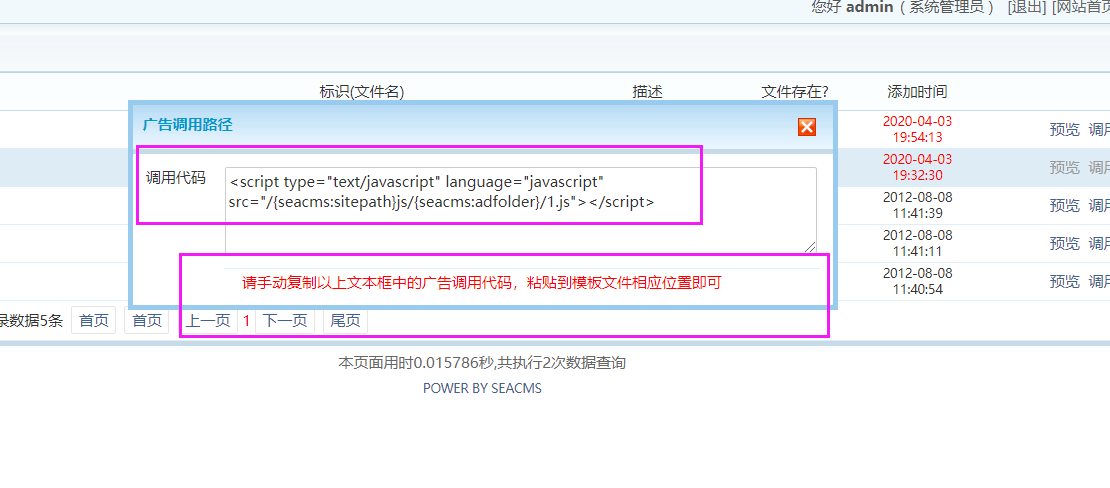
Task: Go to 下一页 next page
Action: 285,321
